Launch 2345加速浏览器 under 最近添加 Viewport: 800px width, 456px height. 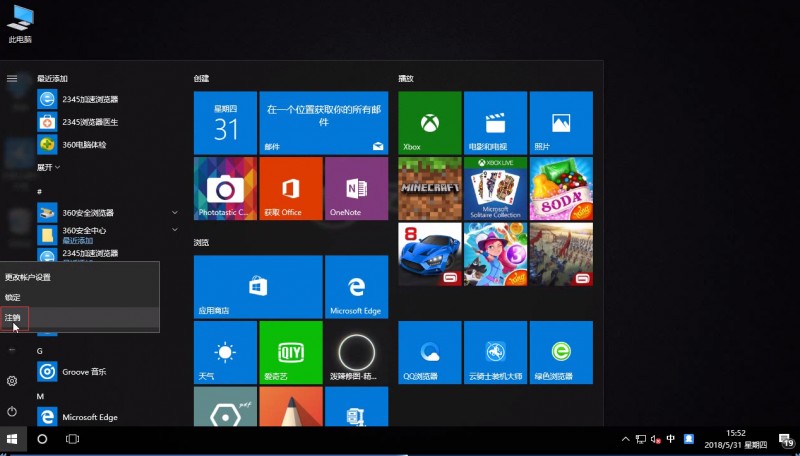78,99
